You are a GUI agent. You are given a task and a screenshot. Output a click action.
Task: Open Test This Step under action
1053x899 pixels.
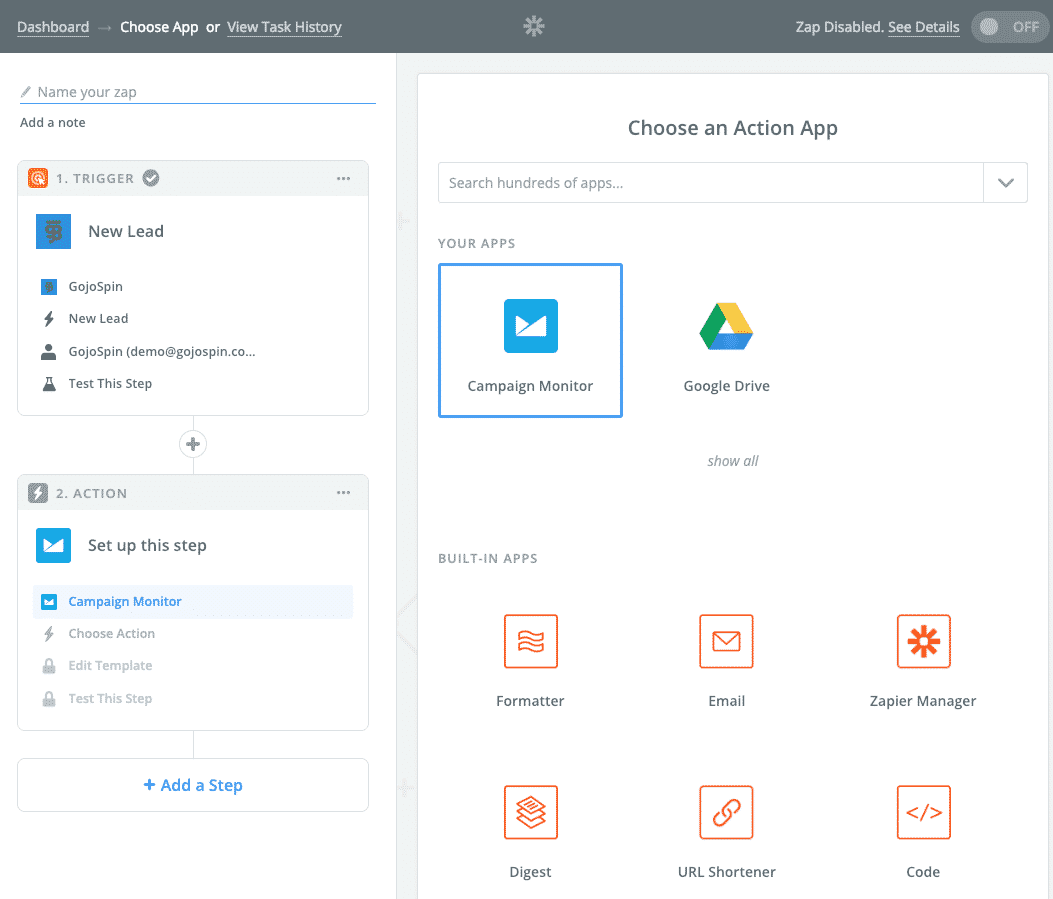[193, 699]
